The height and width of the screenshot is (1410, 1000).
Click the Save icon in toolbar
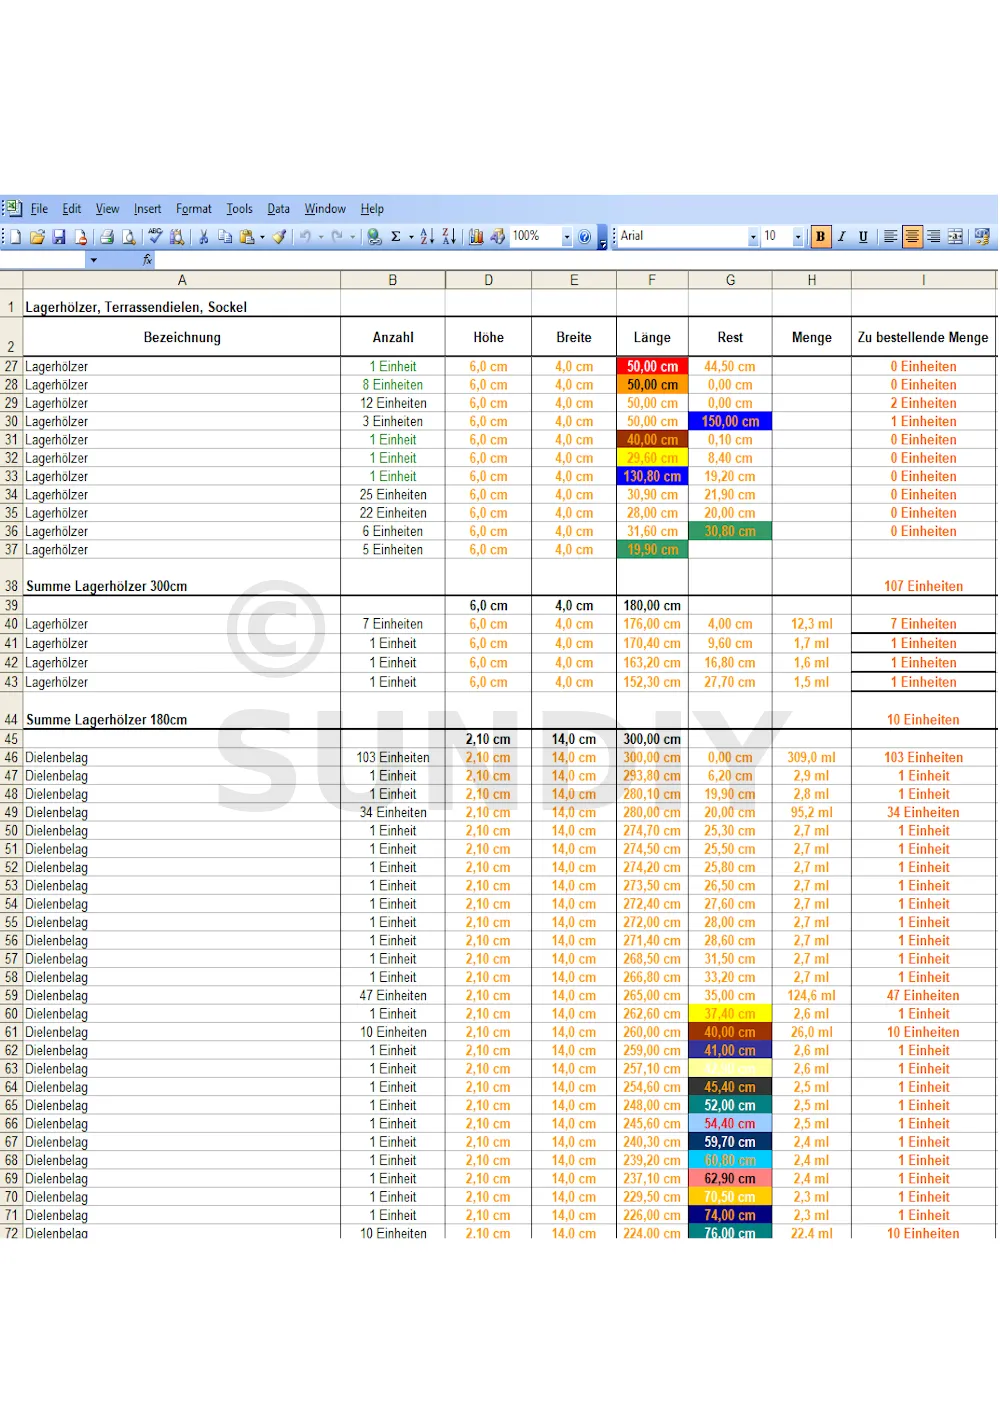click(59, 237)
